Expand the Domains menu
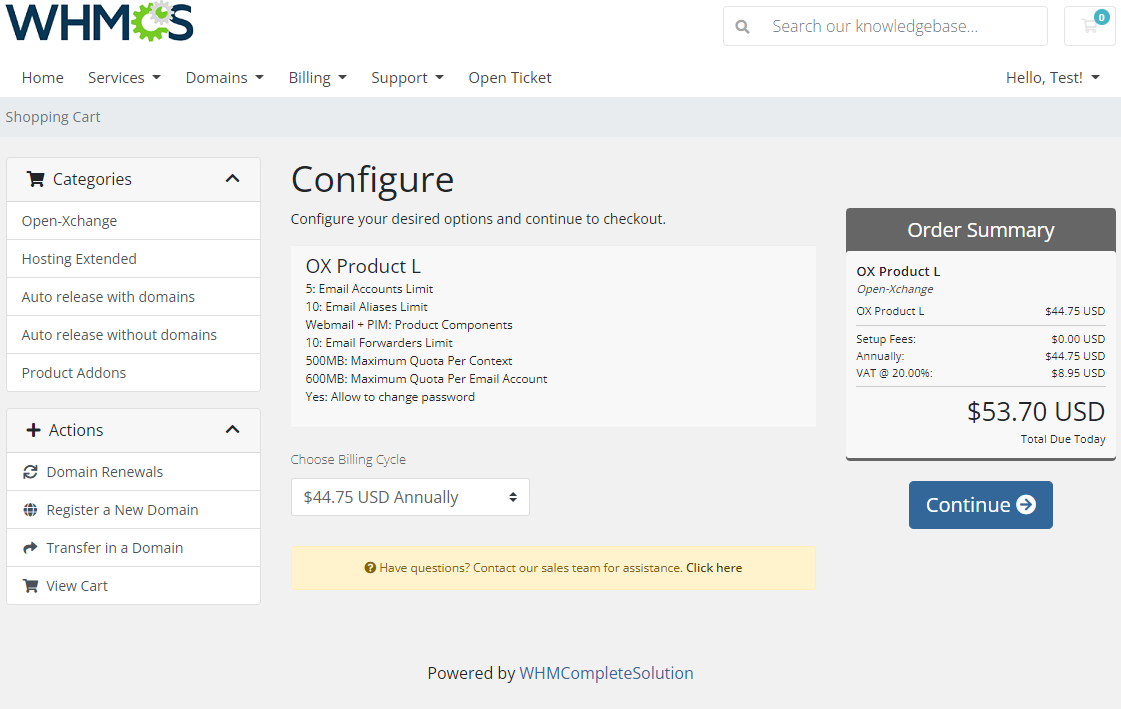This screenshot has height=709, width=1121. (x=224, y=77)
